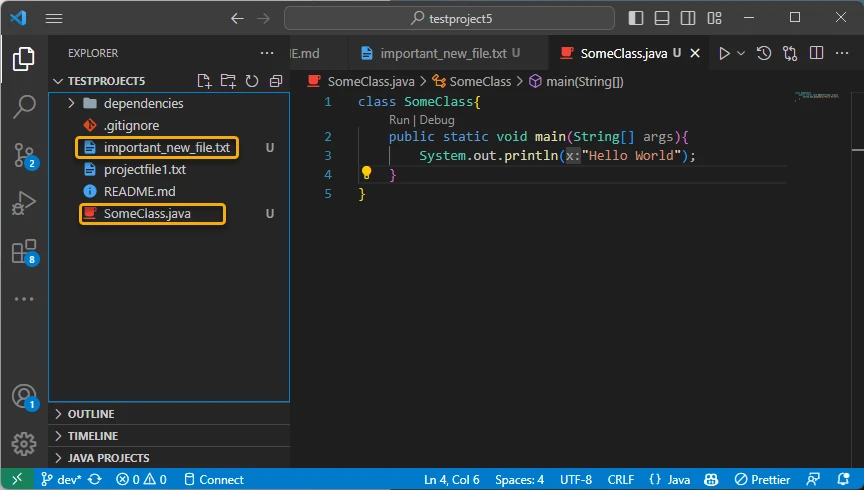Split the editor to the right
The width and height of the screenshot is (864, 490).
pos(817,53)
